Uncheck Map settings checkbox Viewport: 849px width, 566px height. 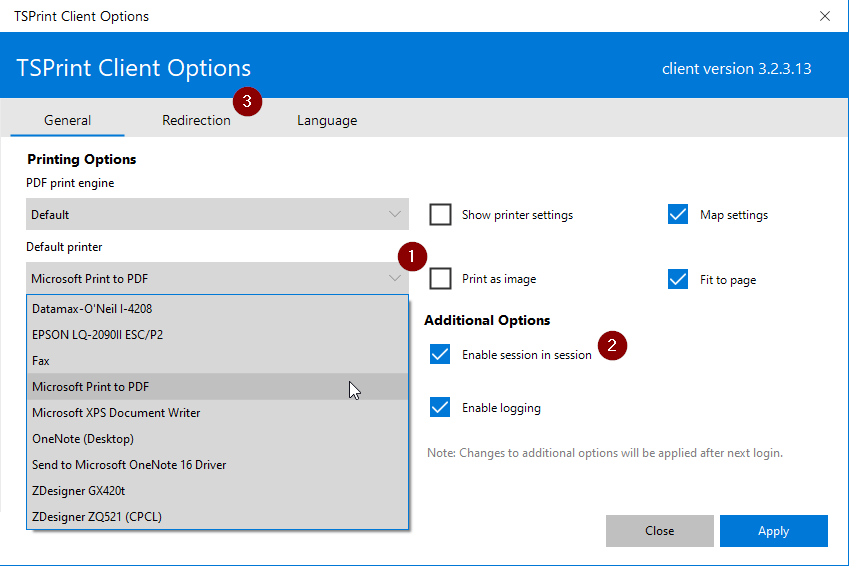678,214
